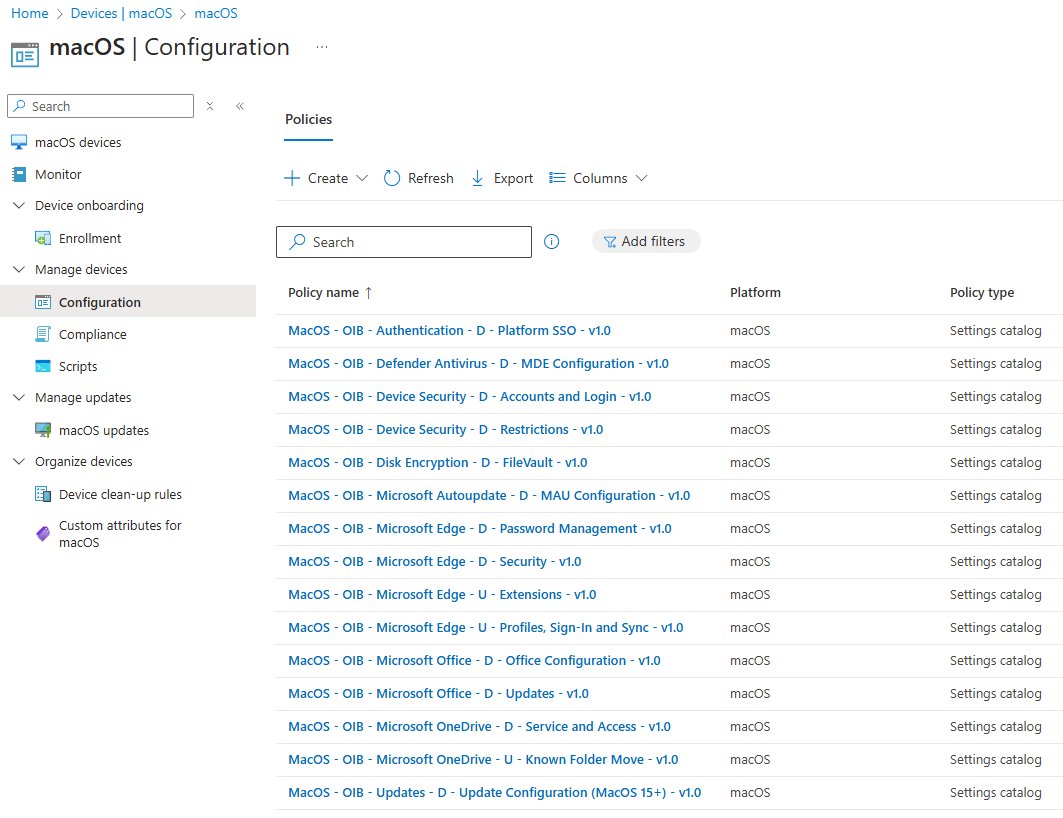The image size is (1063, 818).
Task: Open Device clean-up rules menu item
Action: click(120, 495)
